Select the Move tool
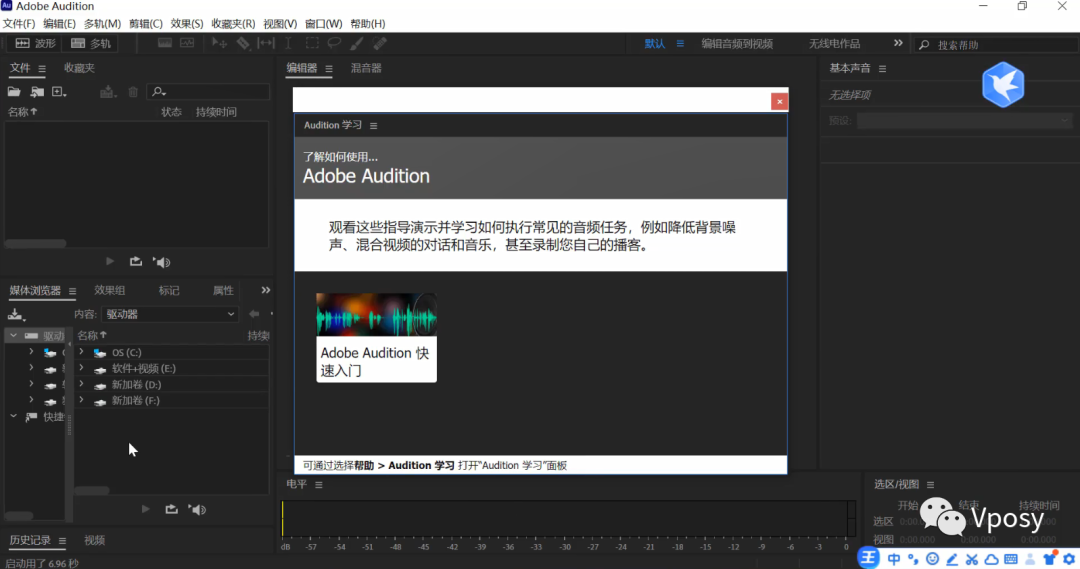The width and height of the screenshot is (1080, 569). point(220,43)
